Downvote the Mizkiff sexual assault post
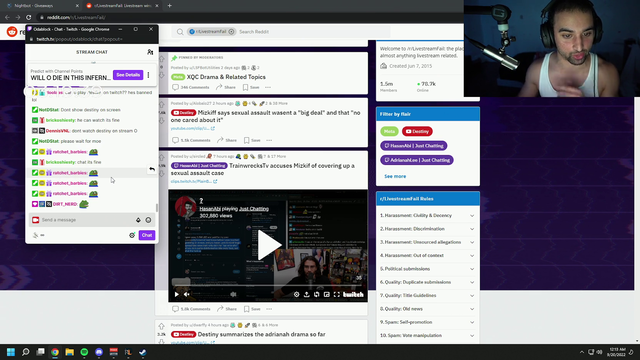This screenshot has height=360, width=640. (x=162, y=121)
